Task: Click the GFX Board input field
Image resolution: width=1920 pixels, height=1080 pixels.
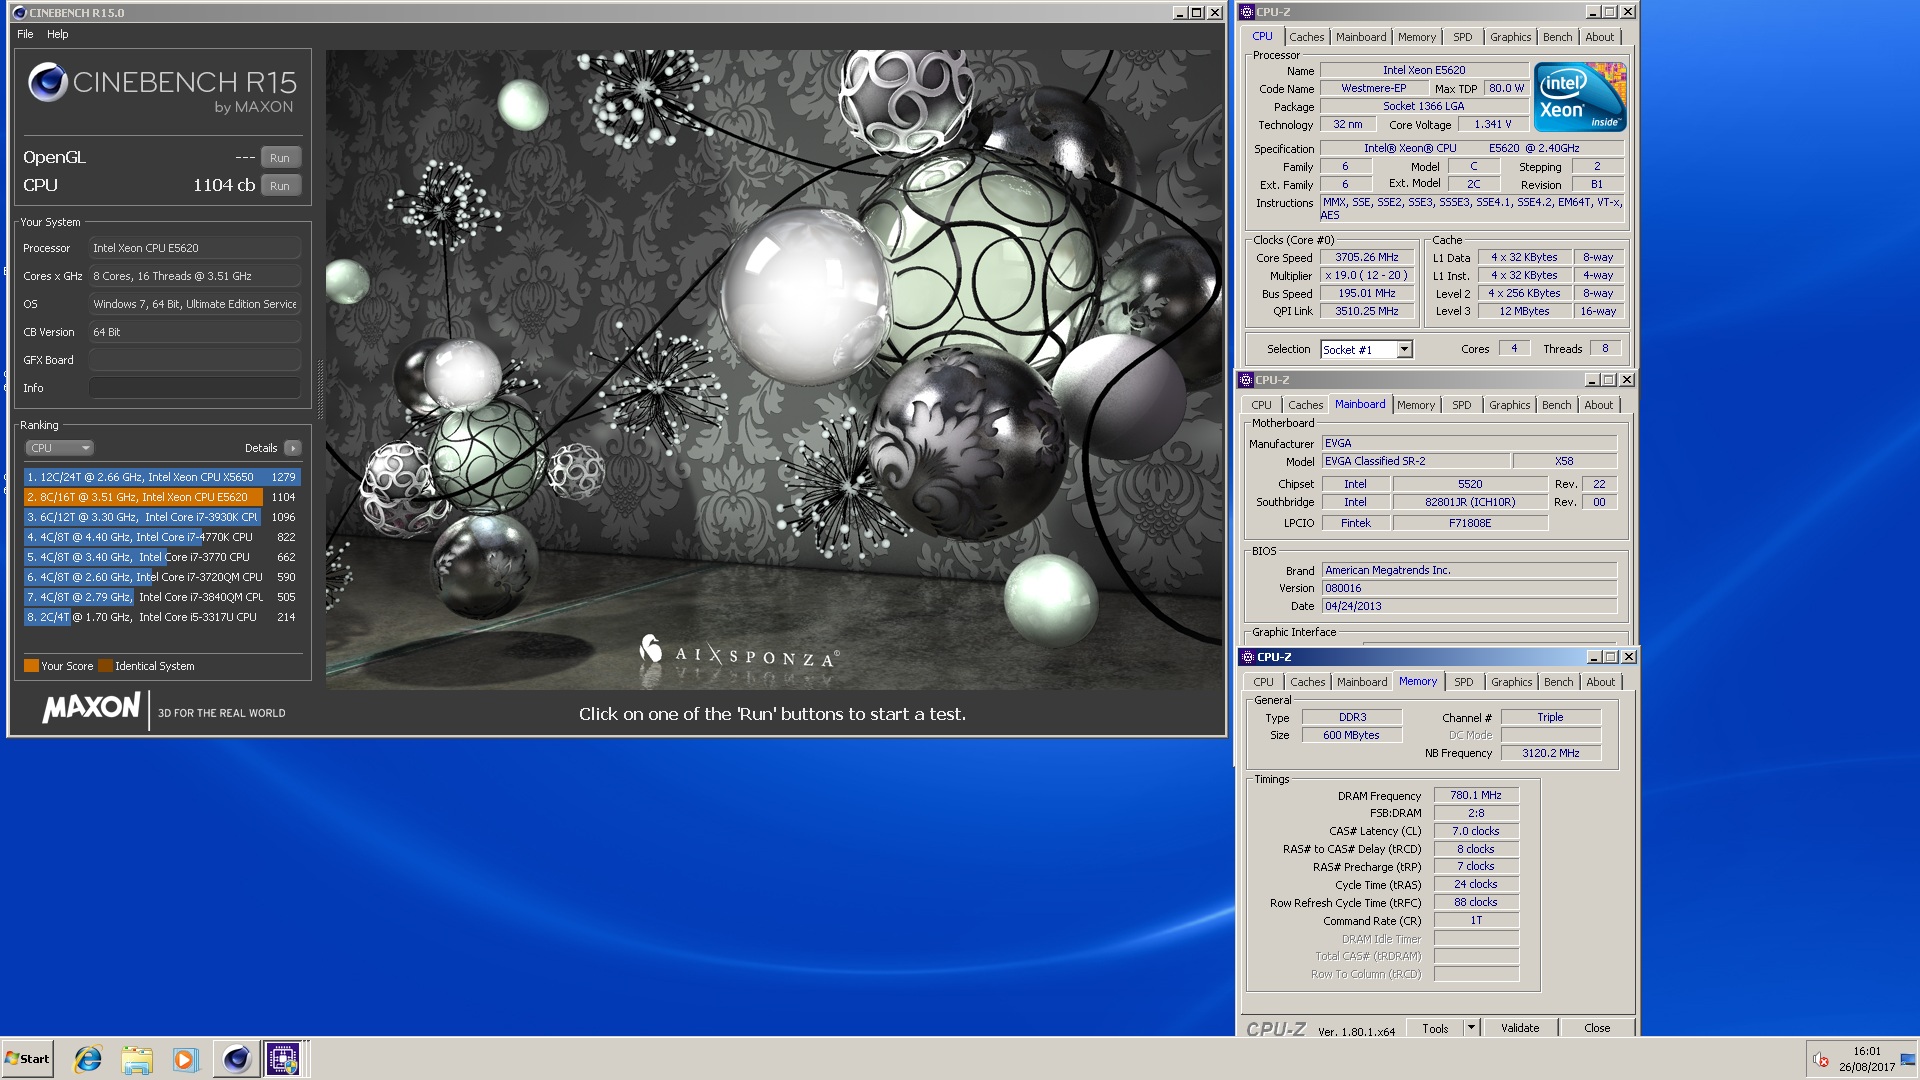Action: coord(195,360)
